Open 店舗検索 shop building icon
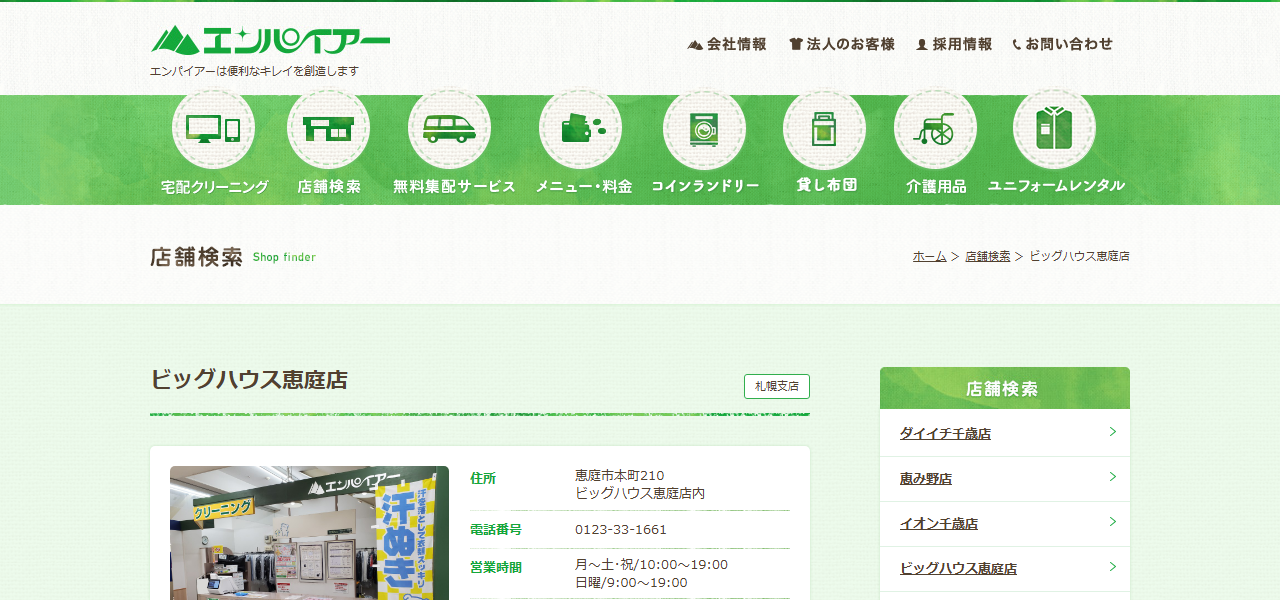Screen dimensions: 1280x600 click(x=328, y=129)
